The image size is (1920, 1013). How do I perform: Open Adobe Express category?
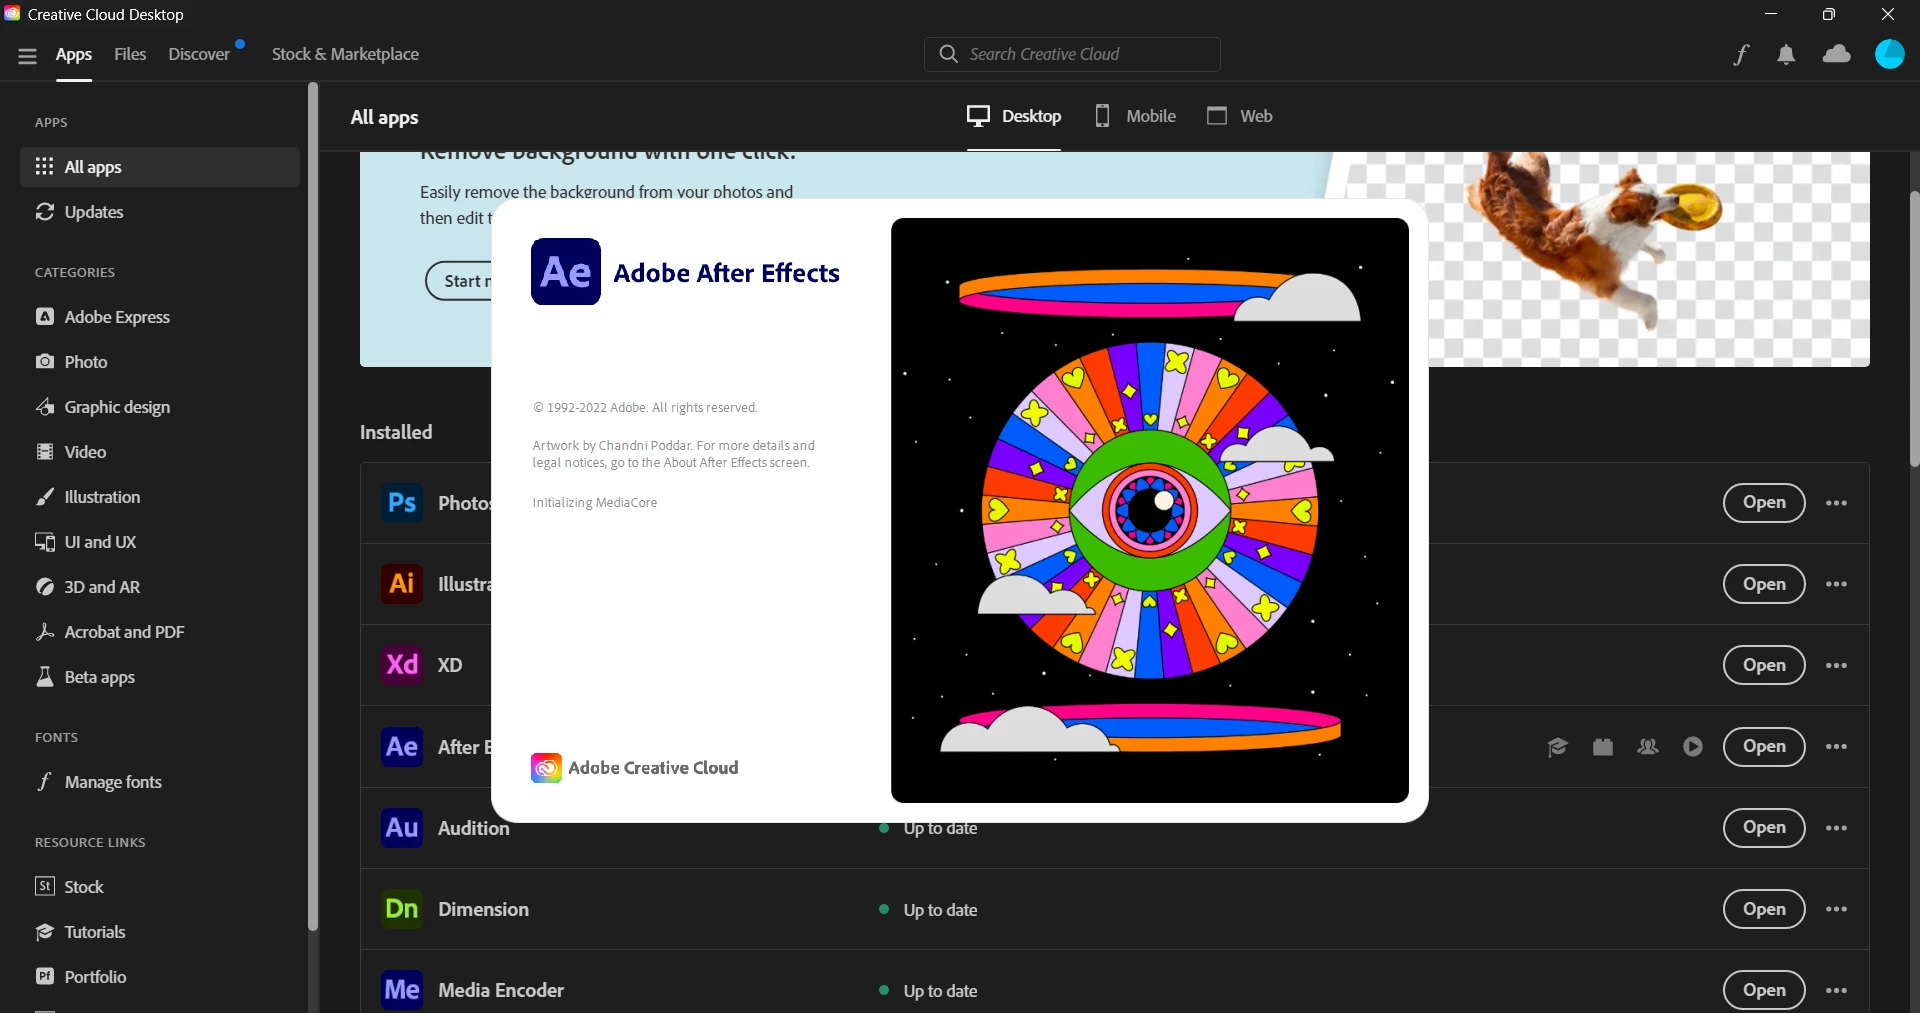pos(160,317)
